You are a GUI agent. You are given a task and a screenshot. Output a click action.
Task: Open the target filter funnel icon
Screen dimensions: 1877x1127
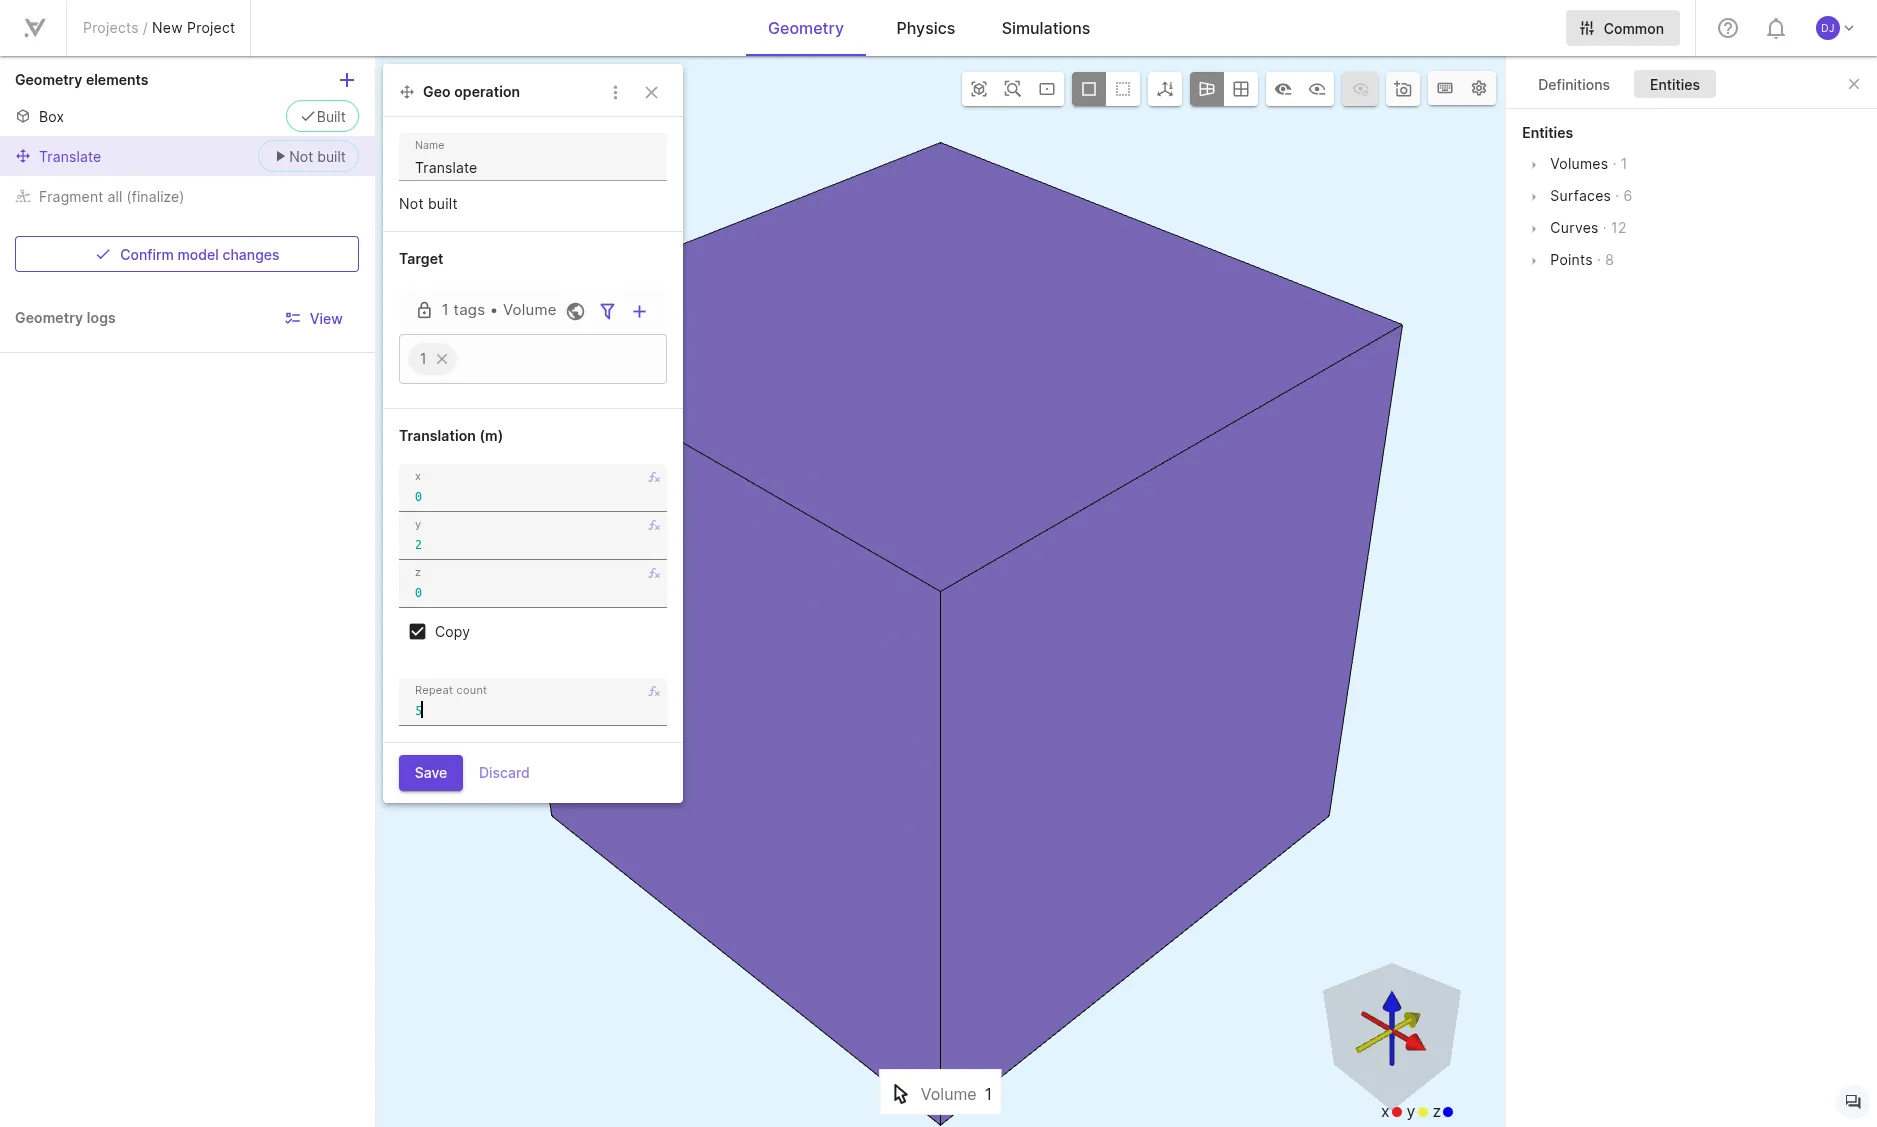(607, 311)
